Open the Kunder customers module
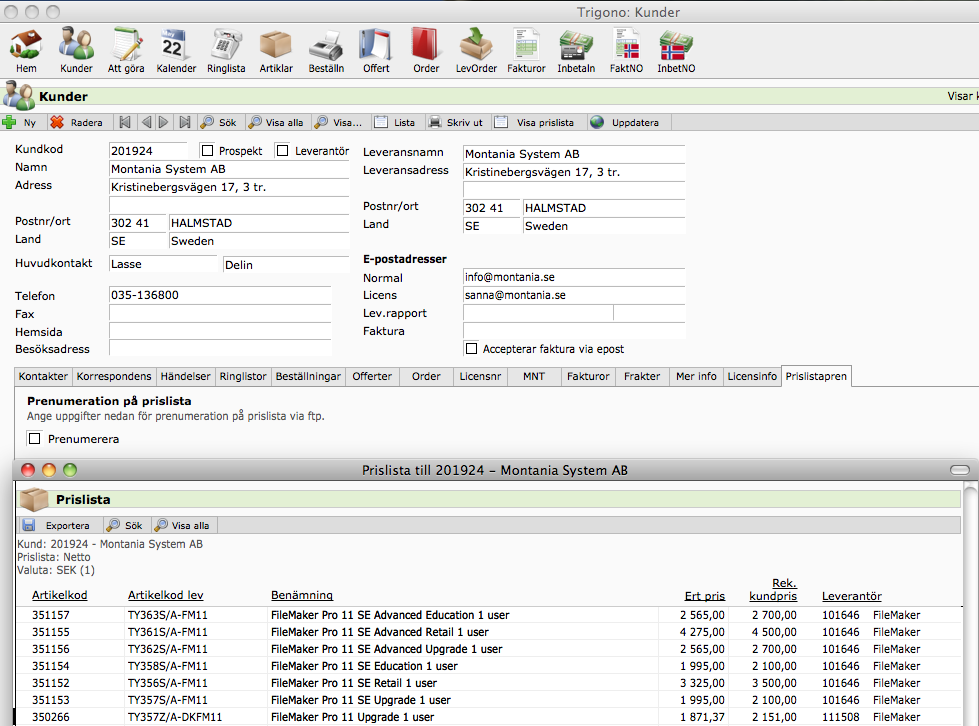979x726 pixels. 76,51
